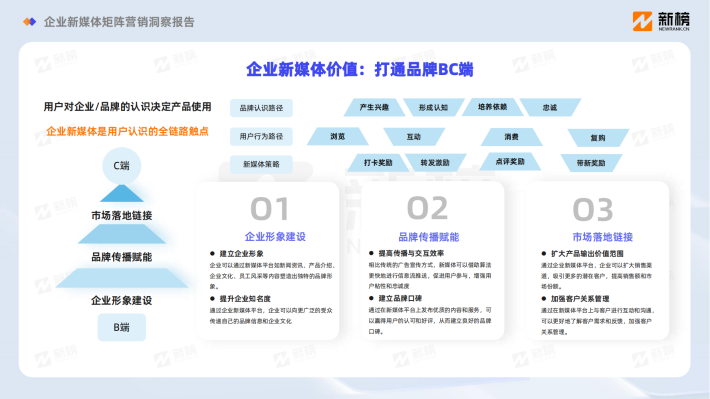Select the C端 circle at pyramid top

click(121, 166)
